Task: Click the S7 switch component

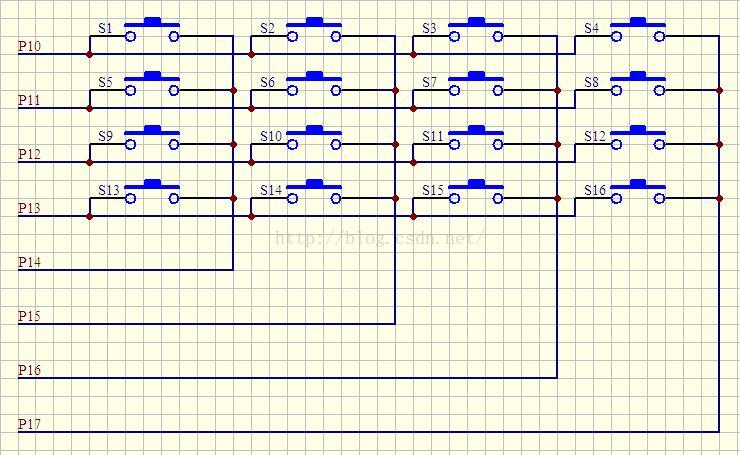Action: point(476,84)
